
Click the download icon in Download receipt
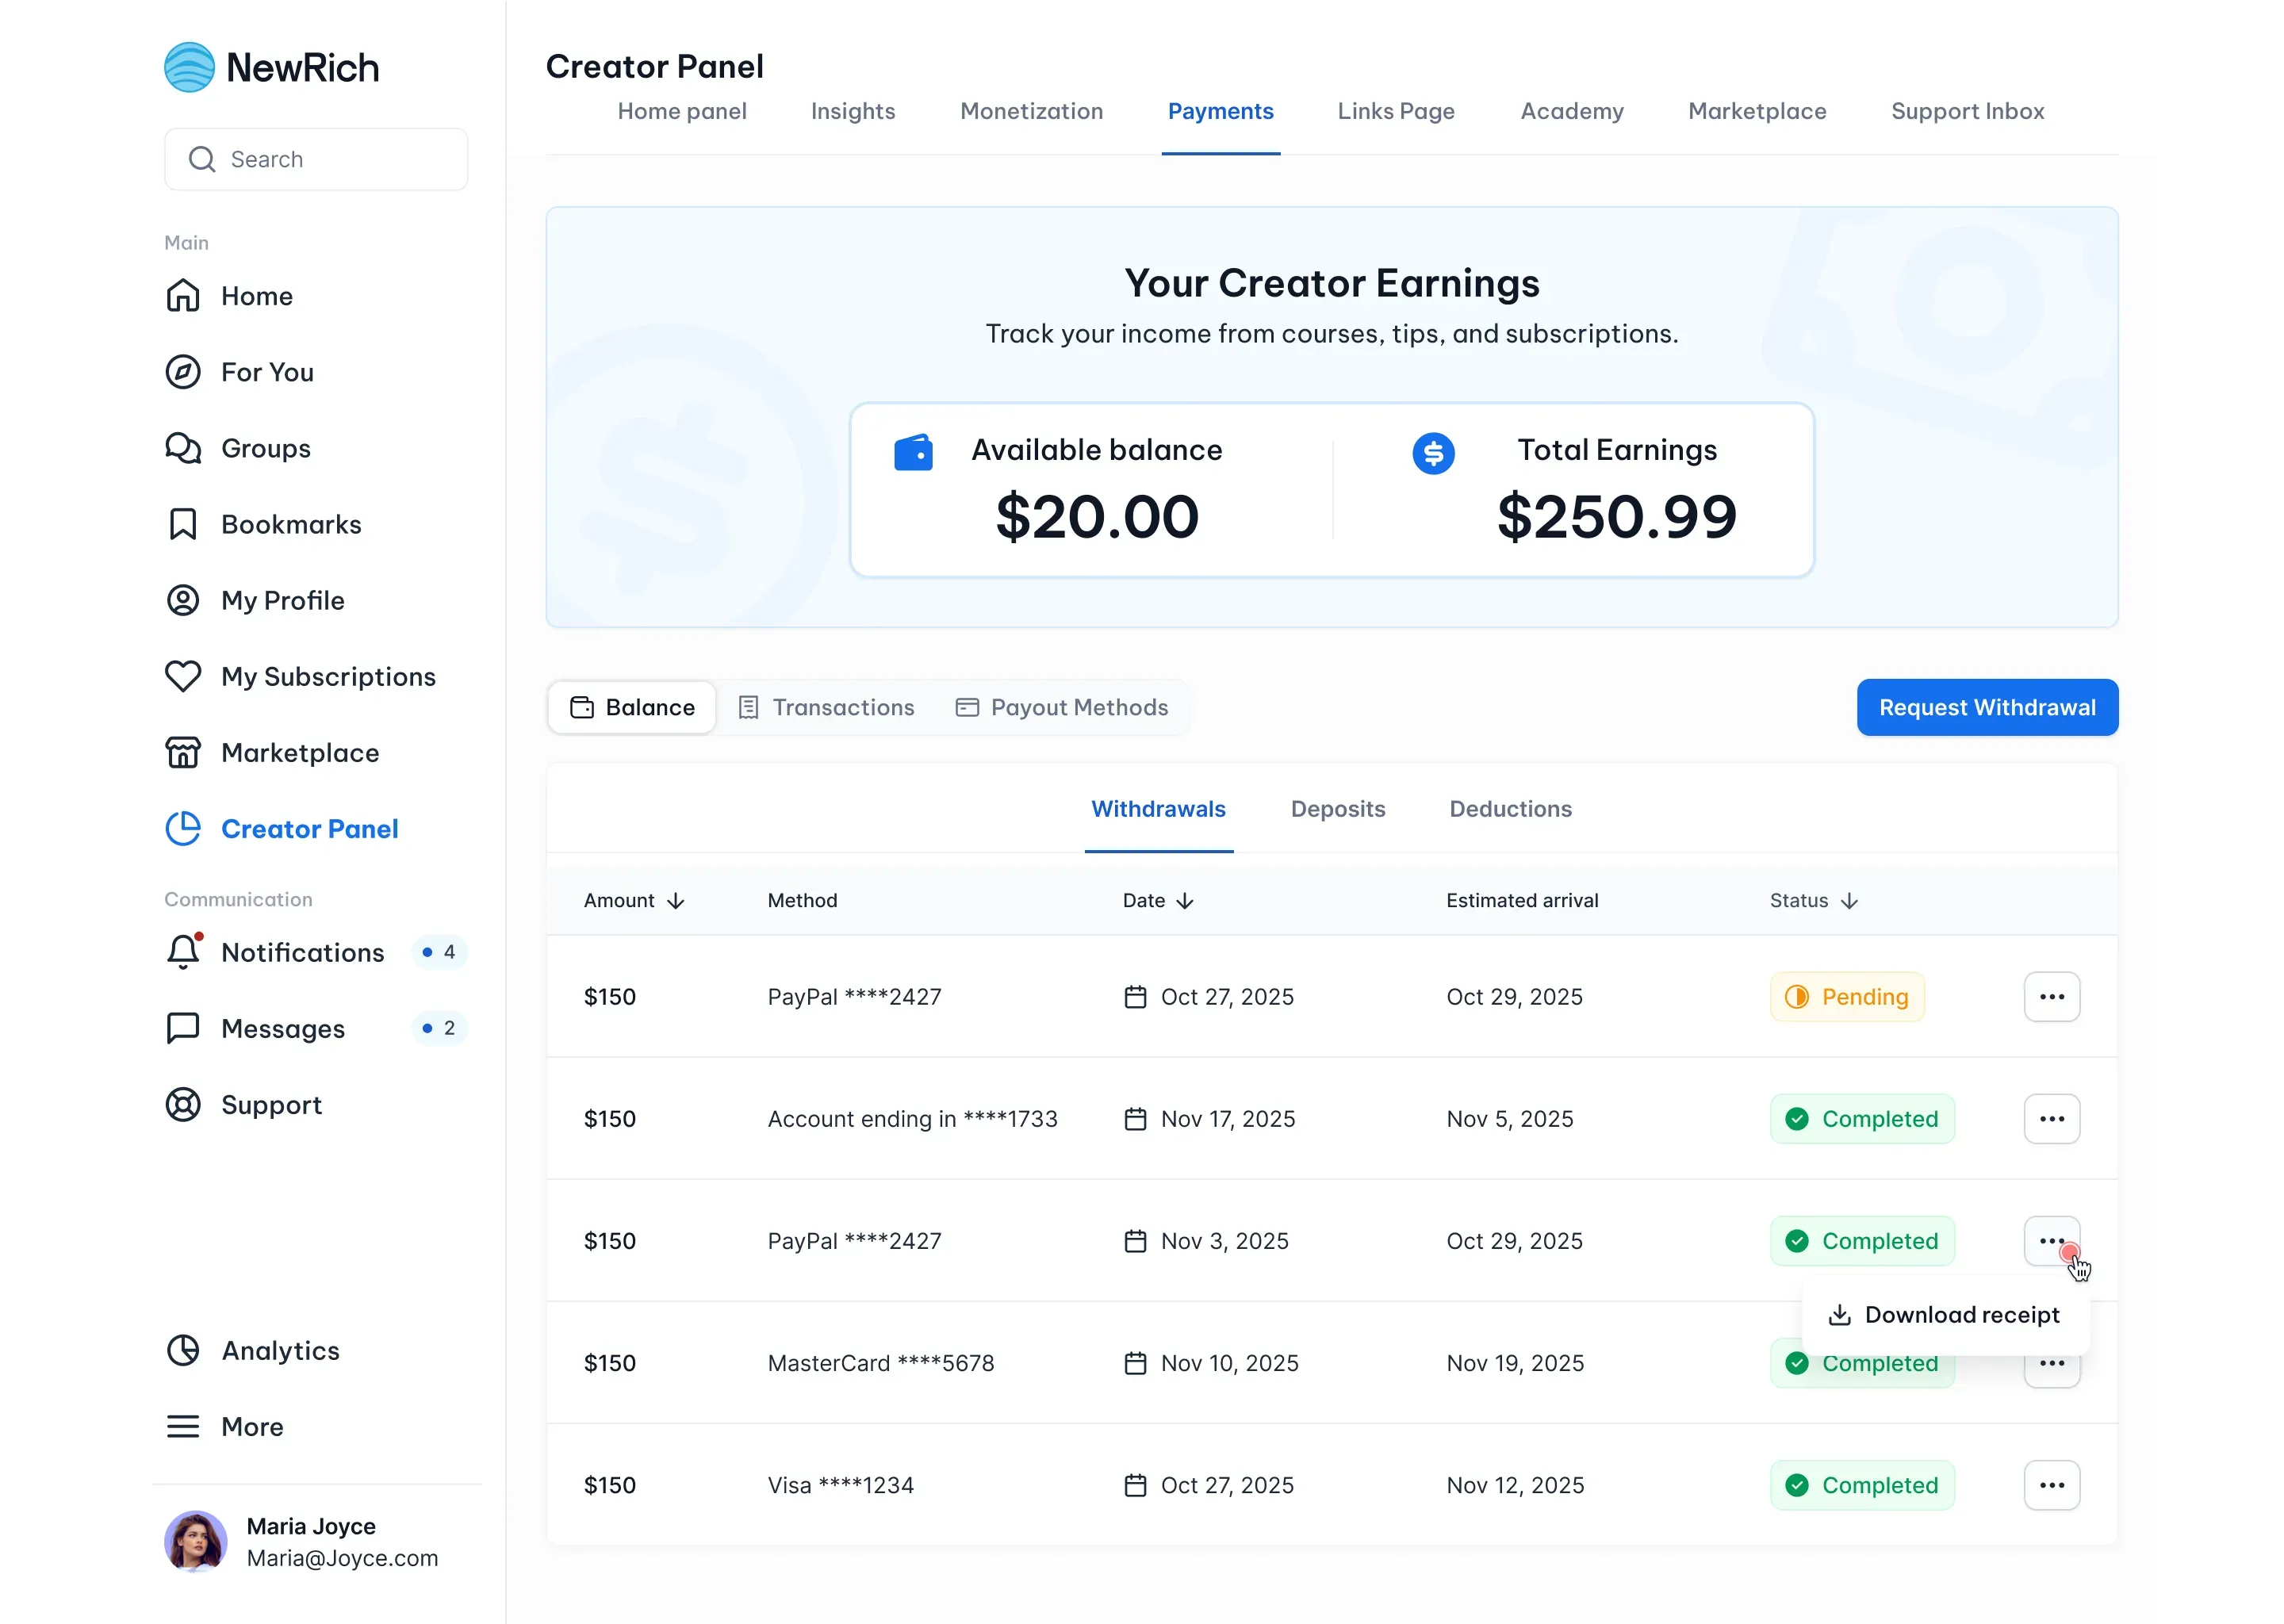[x=1839, y=1315]
